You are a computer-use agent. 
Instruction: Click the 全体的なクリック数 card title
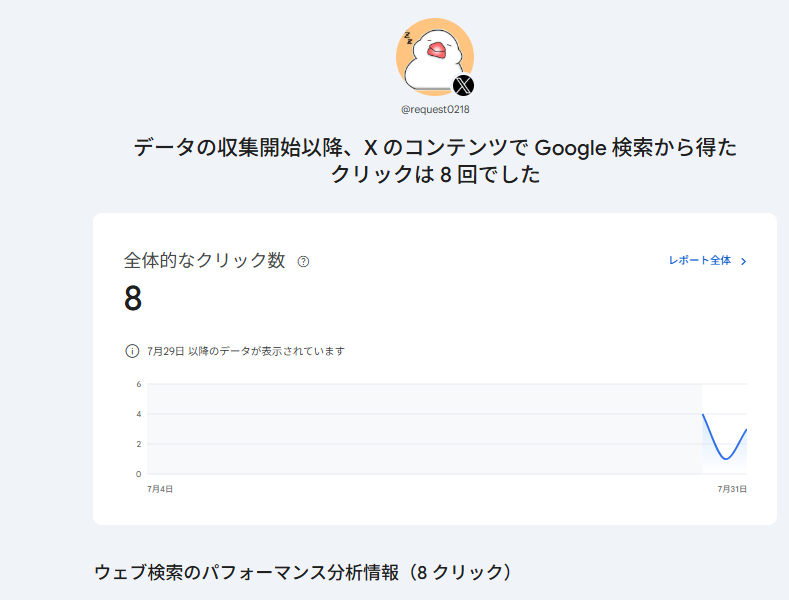[205, 260]
